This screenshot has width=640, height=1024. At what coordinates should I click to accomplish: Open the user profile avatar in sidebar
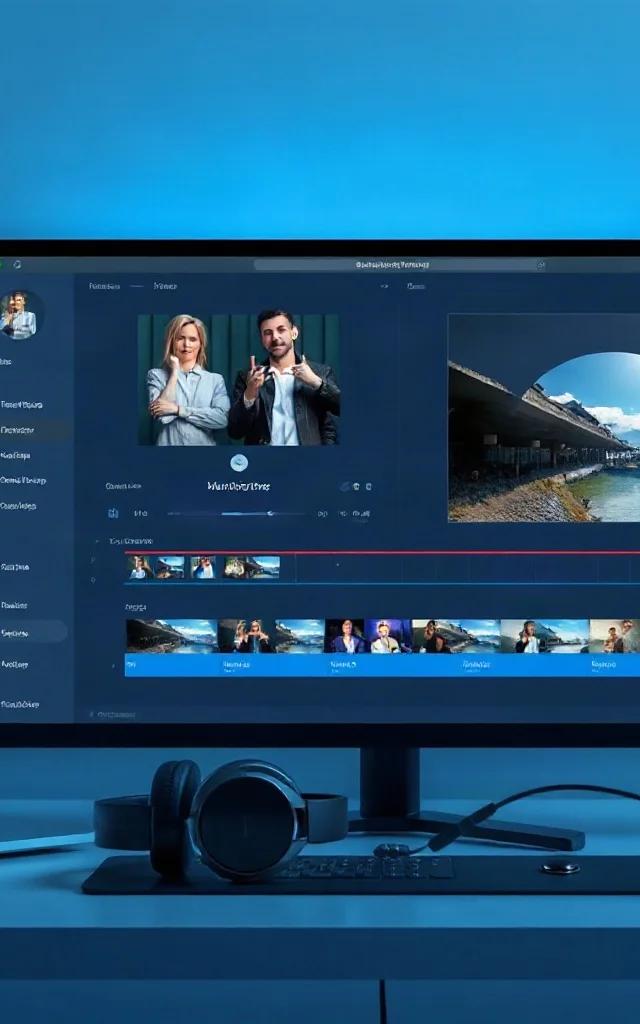[x=21, y=315]
